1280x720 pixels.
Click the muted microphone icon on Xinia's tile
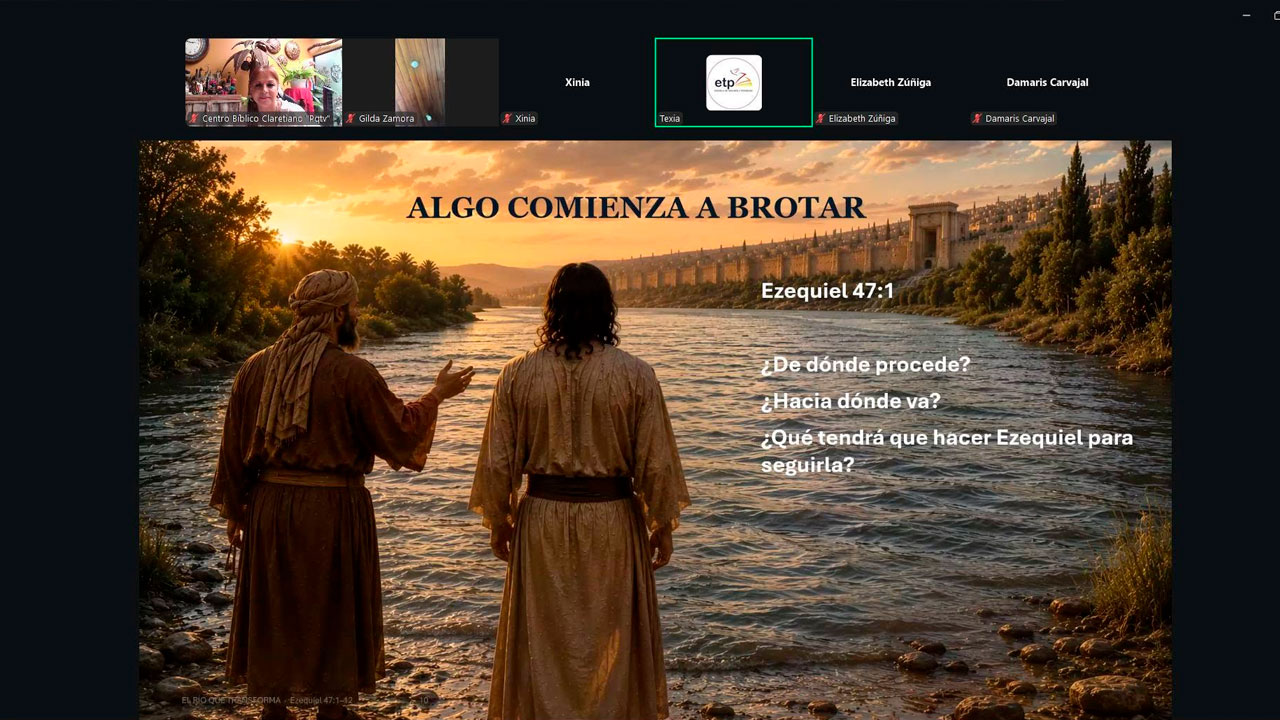coord(508,119)
